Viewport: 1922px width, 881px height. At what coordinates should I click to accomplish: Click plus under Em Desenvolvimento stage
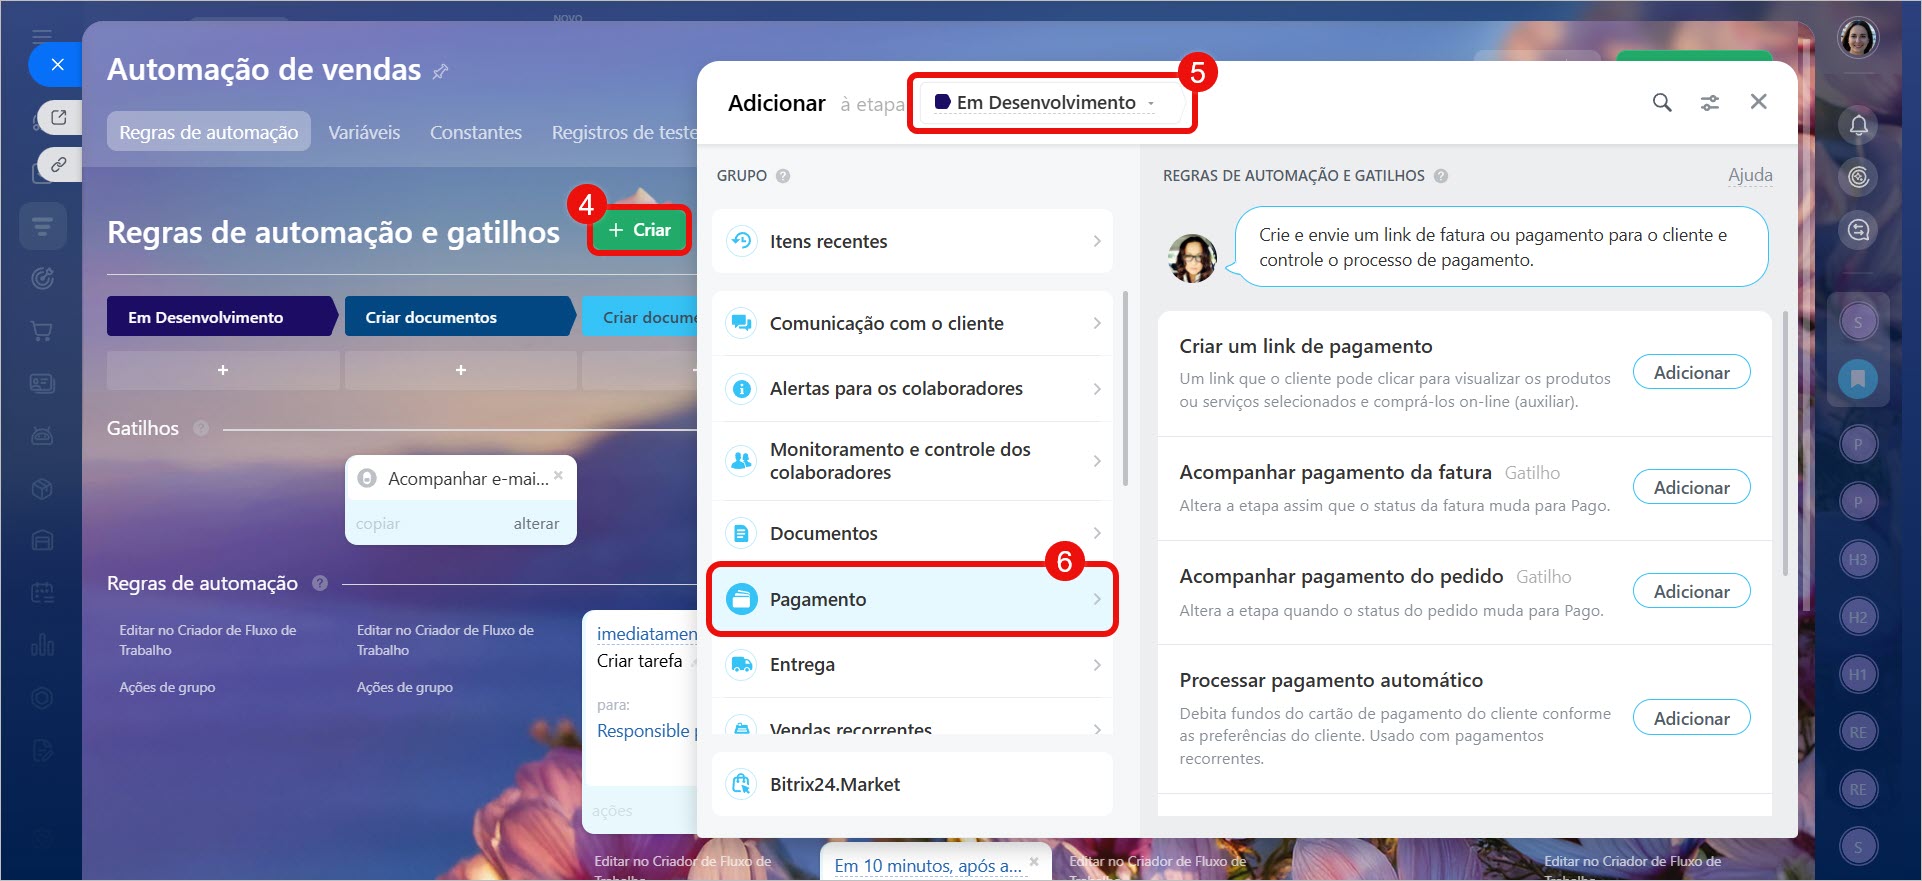tap(222, 370)
